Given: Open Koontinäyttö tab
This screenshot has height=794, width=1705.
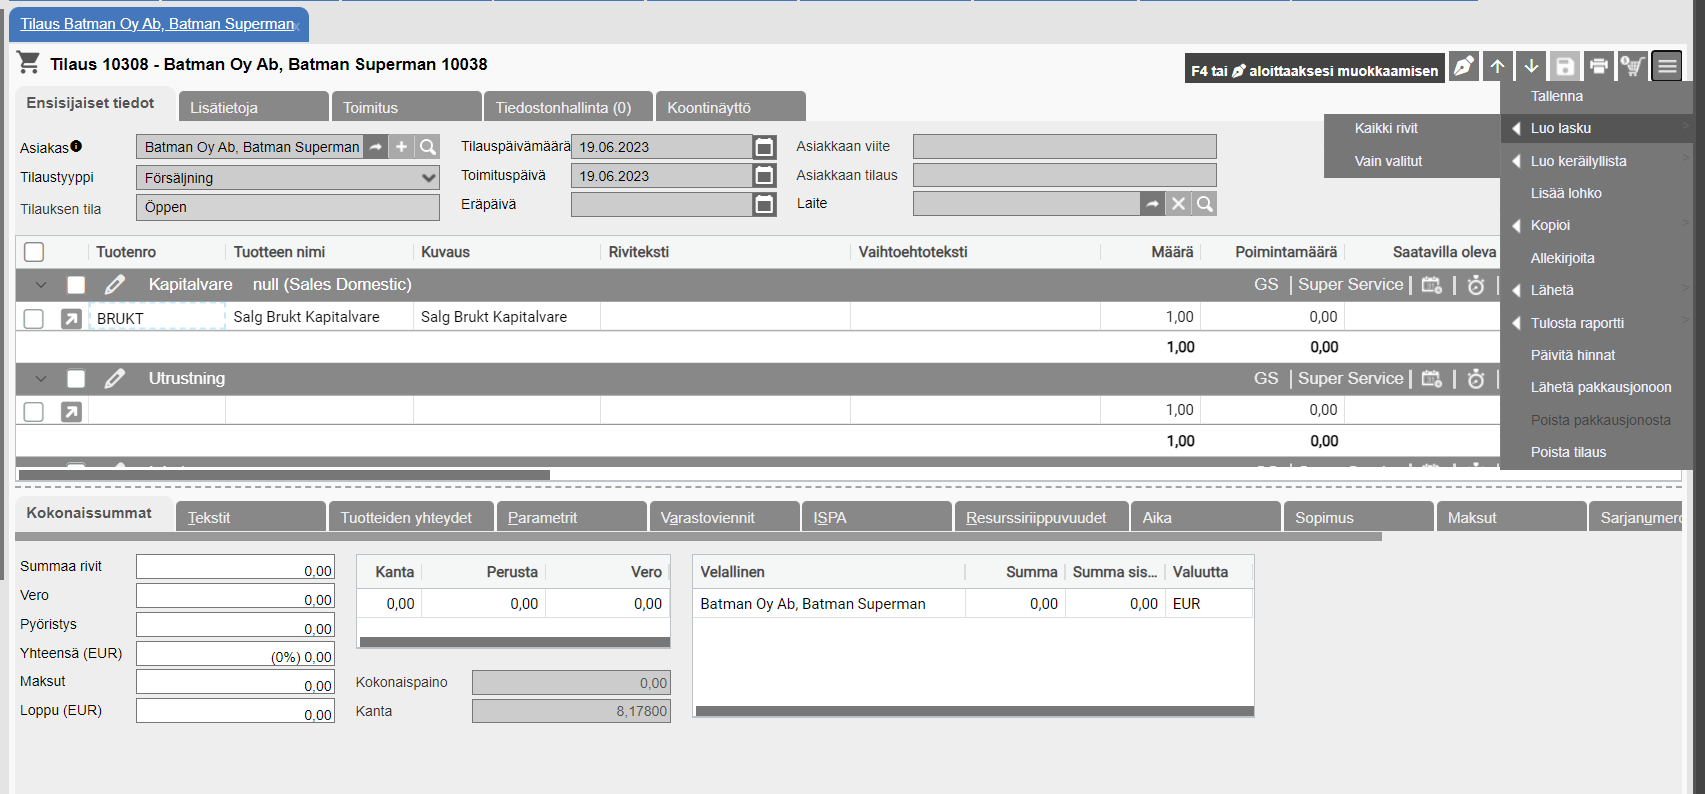Looking at the screenshot, I should tap(731, 107).
